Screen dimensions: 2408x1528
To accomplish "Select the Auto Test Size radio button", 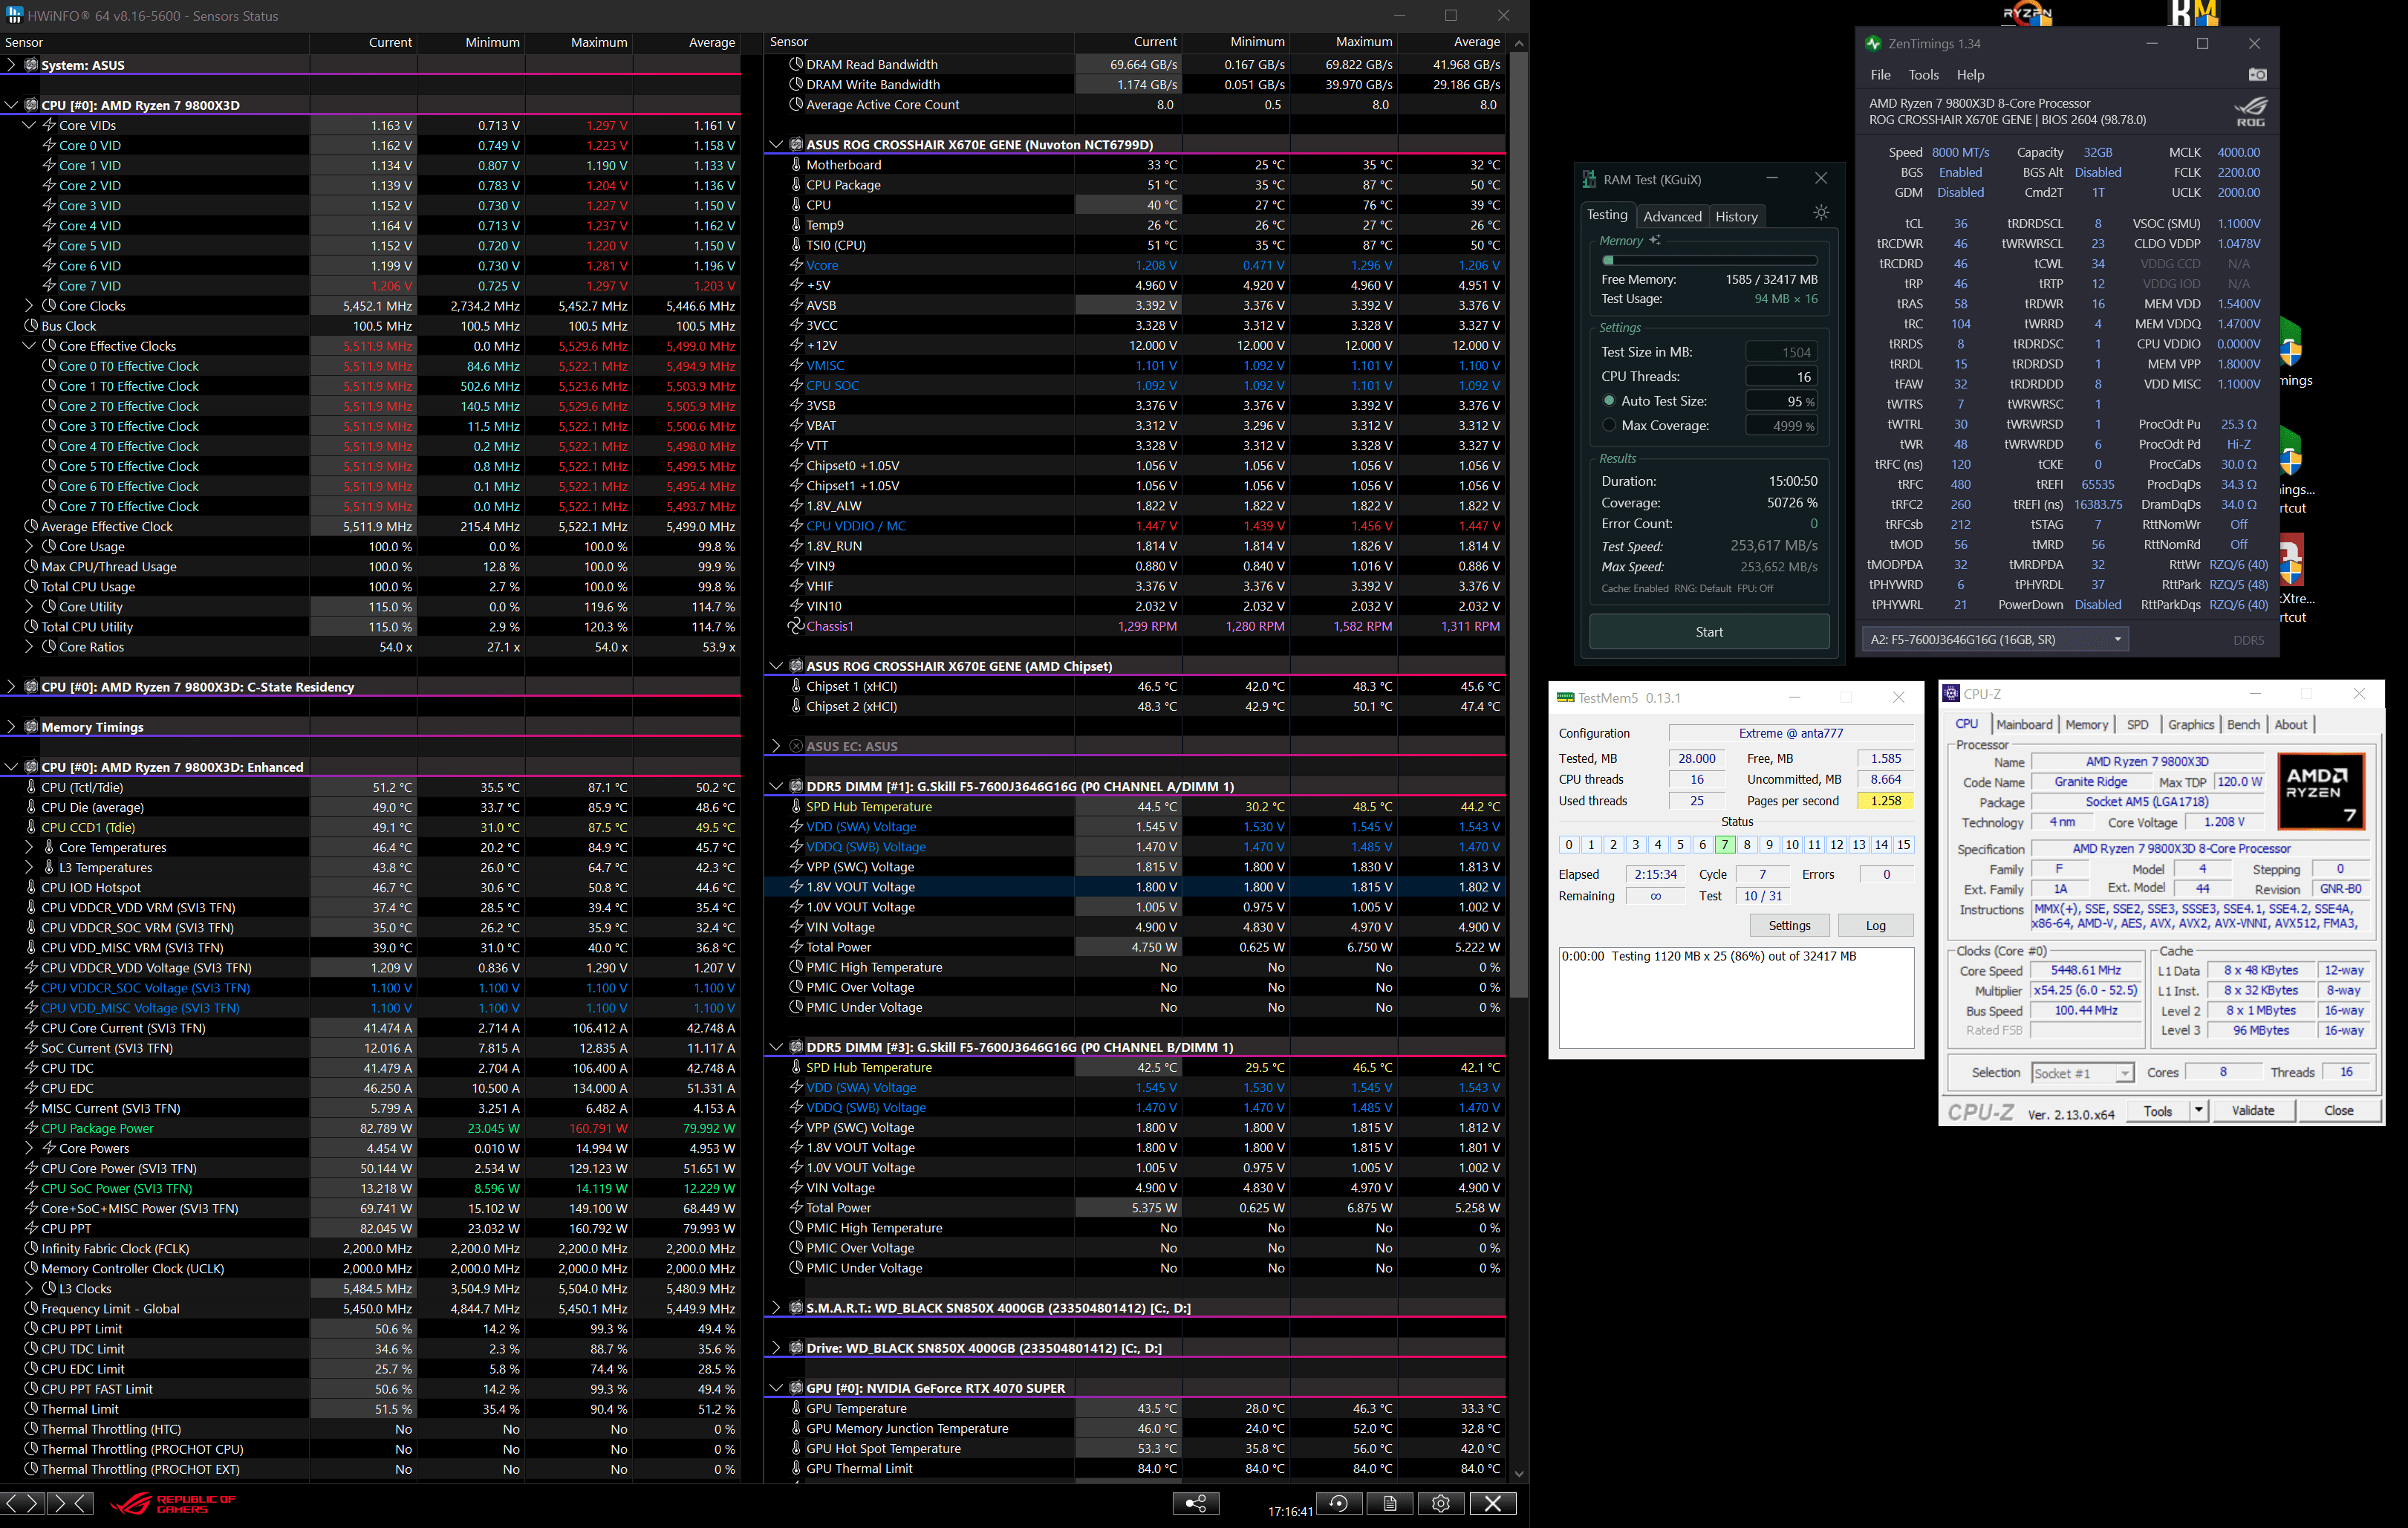I will [x=1609, y=401].
